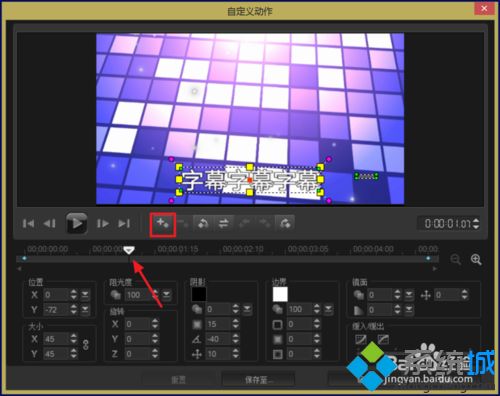Click the move keyframe left button
Image resolution: width=500 pixels, height=396 pixels.
(244, 223)
